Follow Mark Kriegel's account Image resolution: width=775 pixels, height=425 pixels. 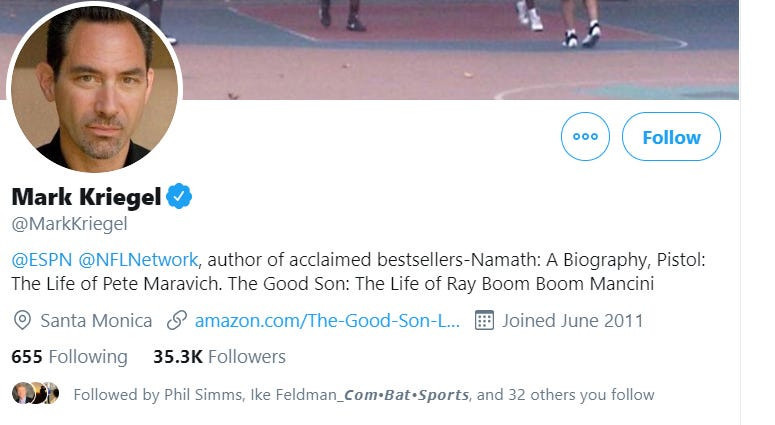671,136
